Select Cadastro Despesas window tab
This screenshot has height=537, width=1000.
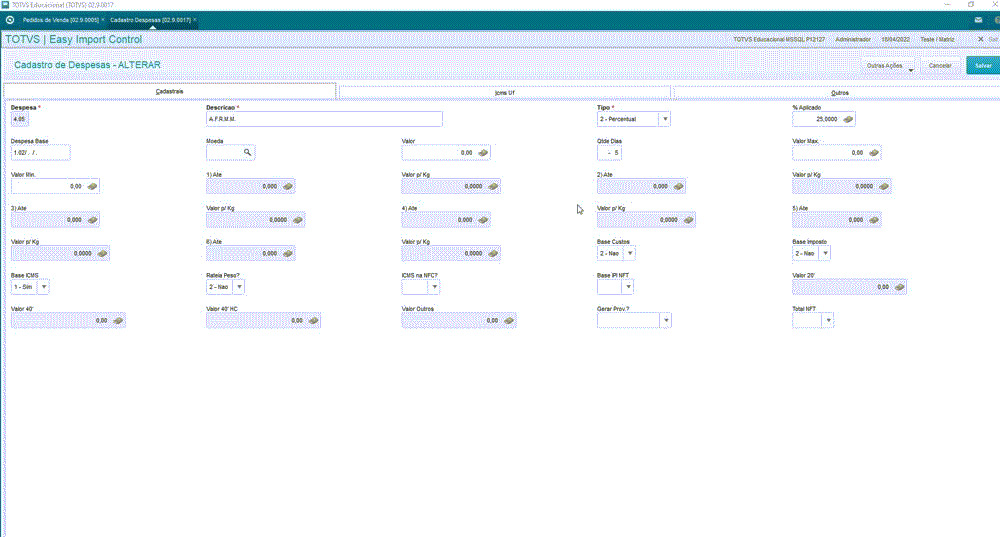pos(151,20)
